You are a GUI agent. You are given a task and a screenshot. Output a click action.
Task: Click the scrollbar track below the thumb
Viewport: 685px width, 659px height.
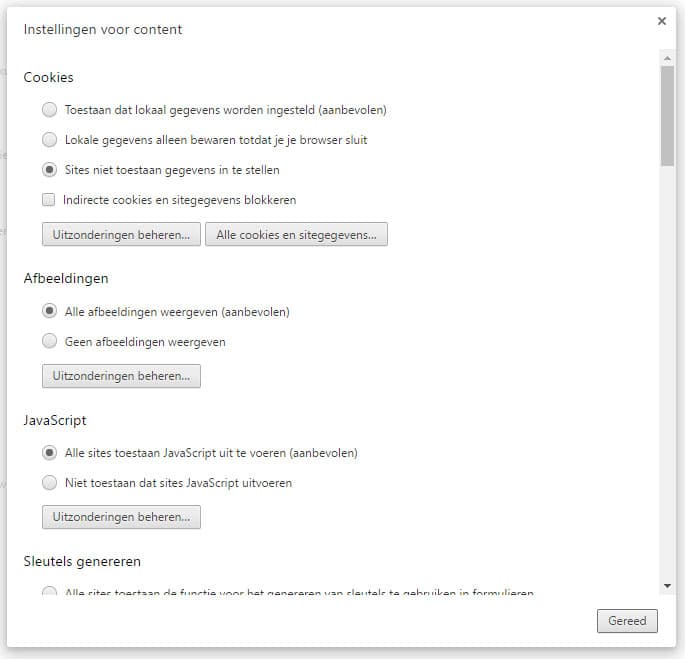tap(667, 371)
